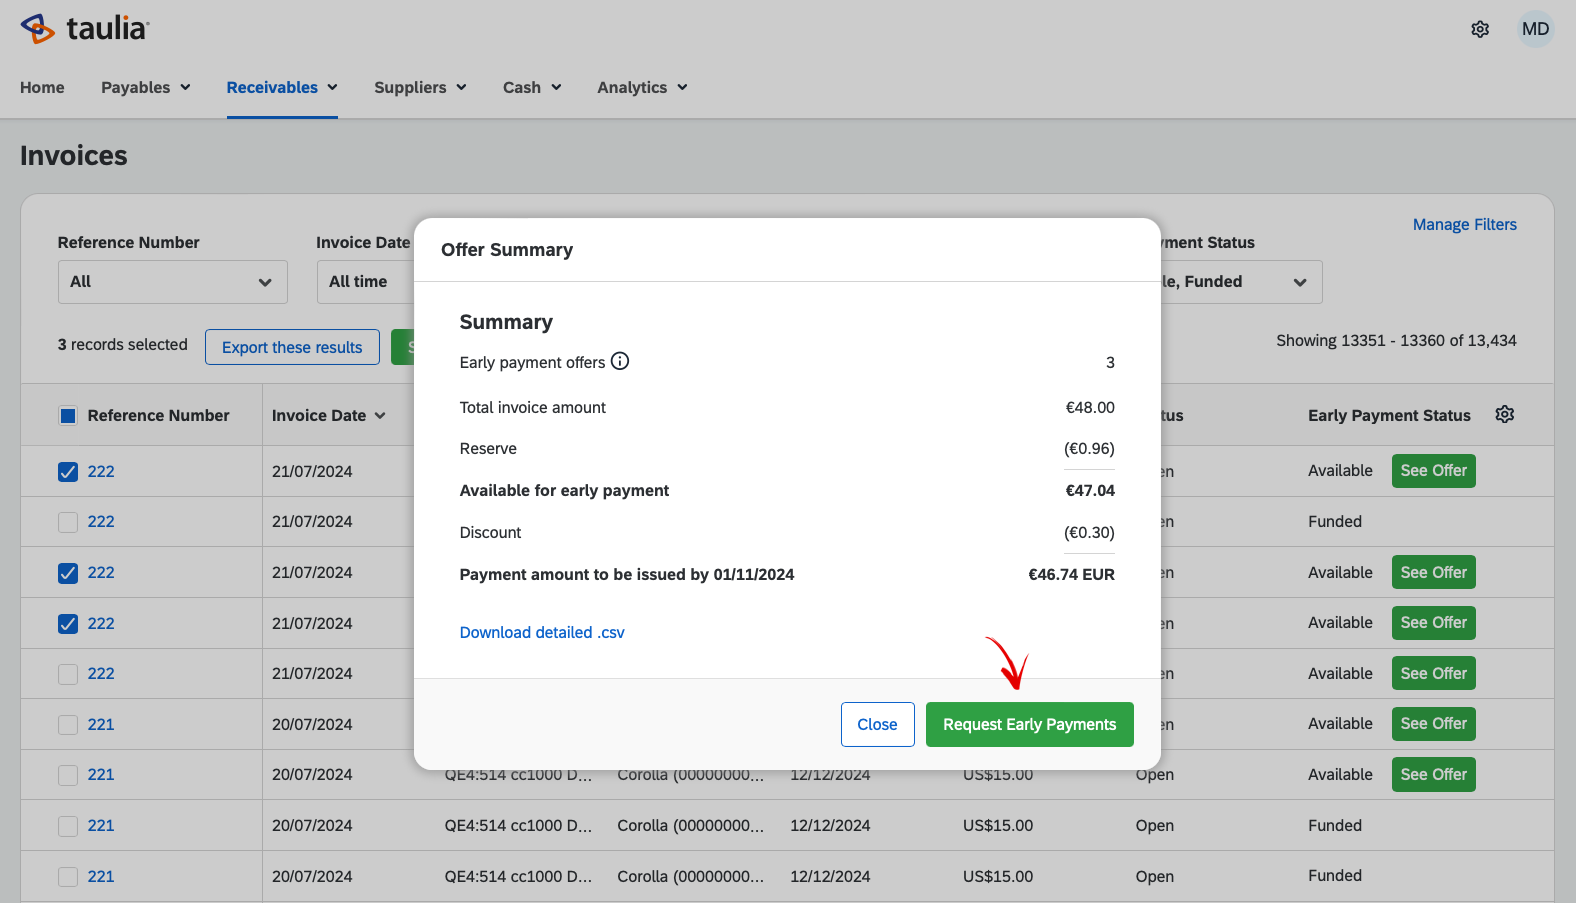Open Manage Filters link
The width and height of the screenshot is (1576, 903).
[1464, 224]
